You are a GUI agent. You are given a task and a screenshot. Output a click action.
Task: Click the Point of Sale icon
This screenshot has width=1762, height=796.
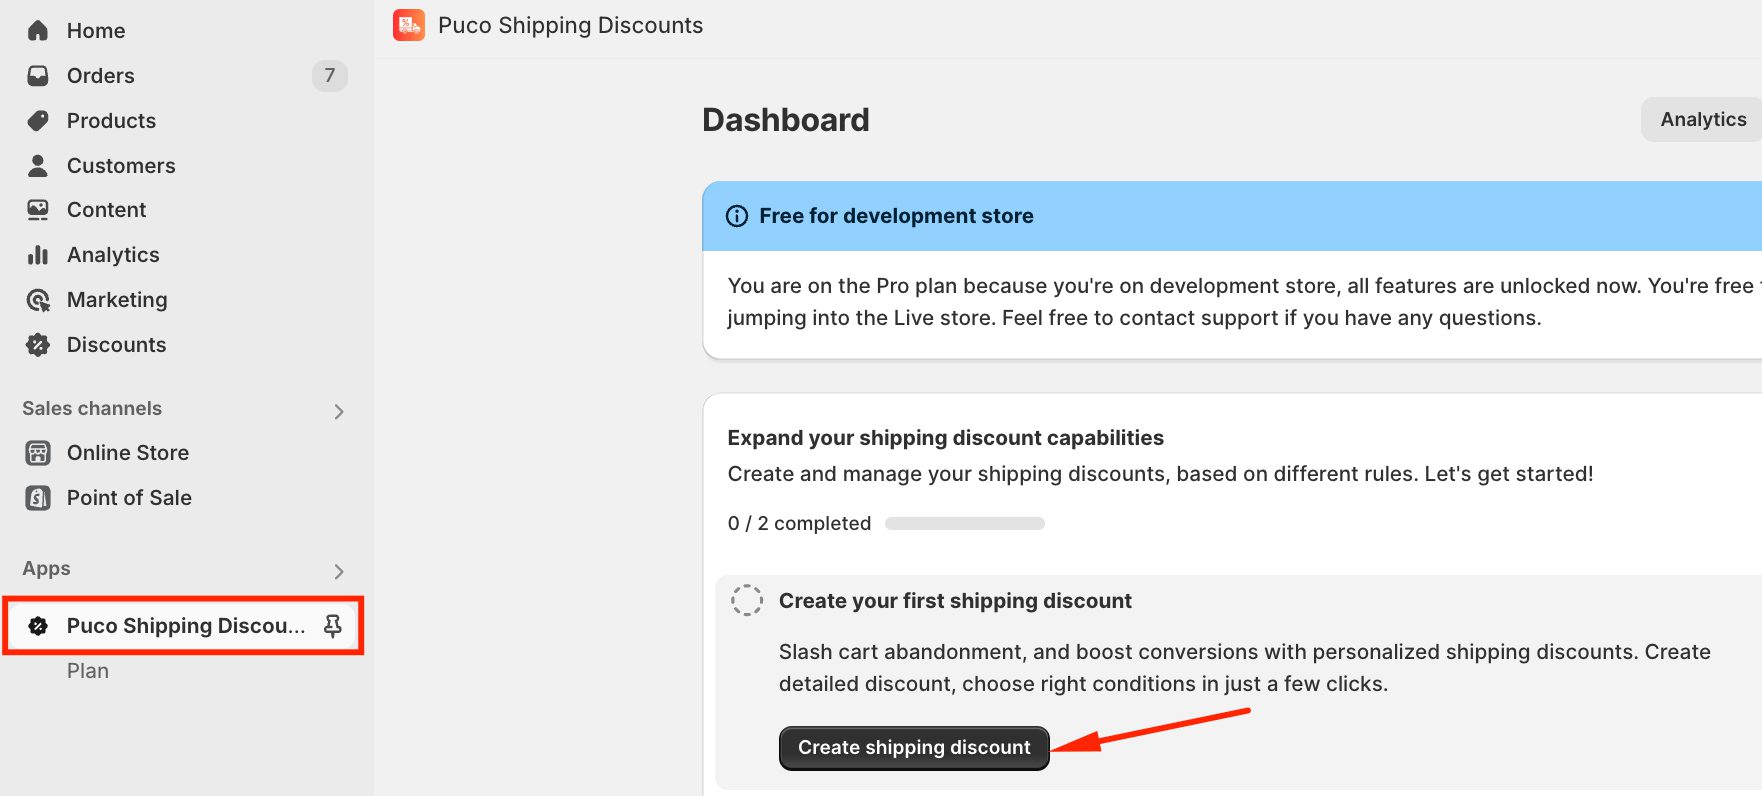point(38,498)
